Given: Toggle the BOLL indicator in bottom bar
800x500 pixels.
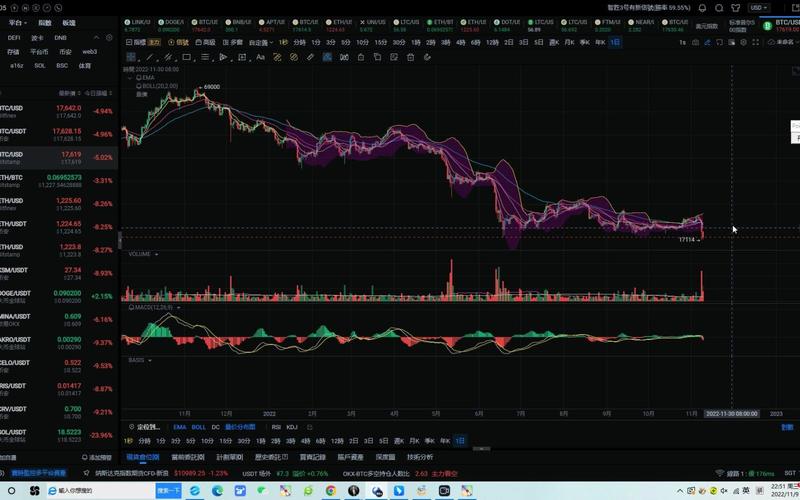Looking at the screenshot, I should point(198,427).
